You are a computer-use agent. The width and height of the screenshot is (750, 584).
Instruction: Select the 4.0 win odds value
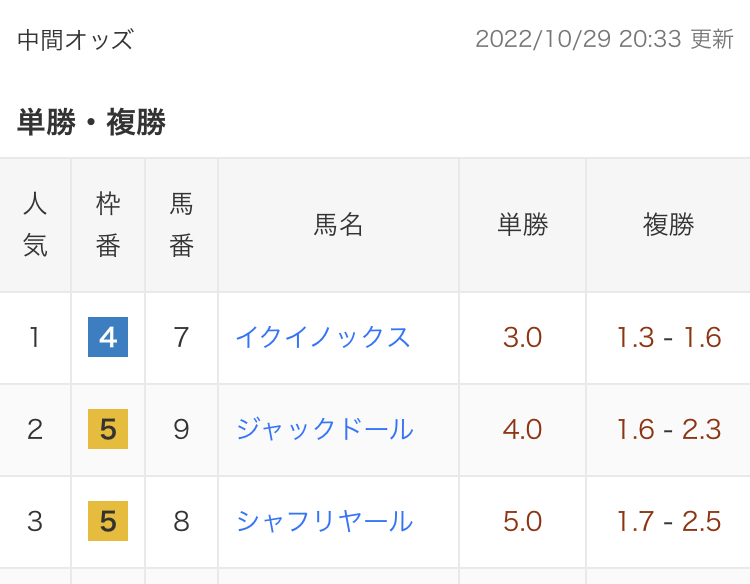(522, 430)
